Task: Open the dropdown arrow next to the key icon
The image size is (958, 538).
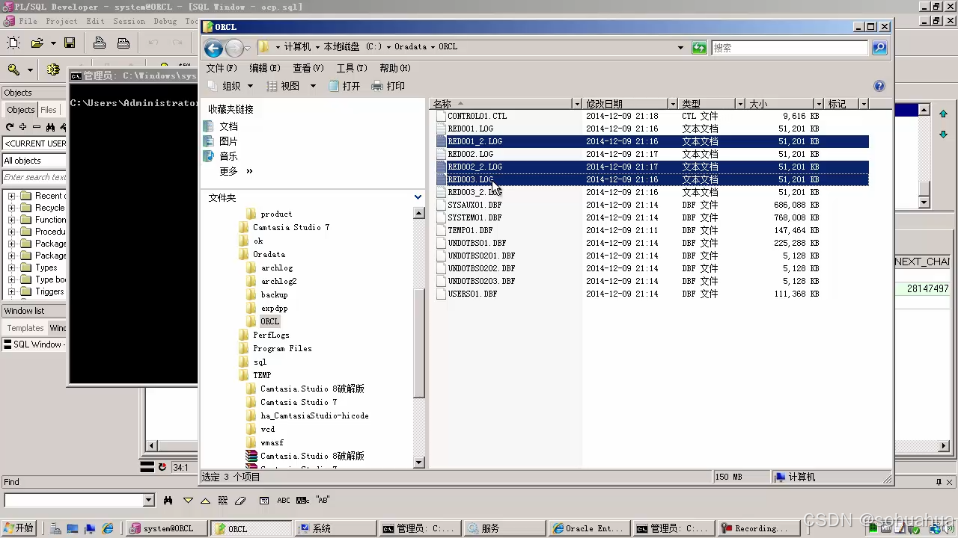Action: tap(29, 70)
